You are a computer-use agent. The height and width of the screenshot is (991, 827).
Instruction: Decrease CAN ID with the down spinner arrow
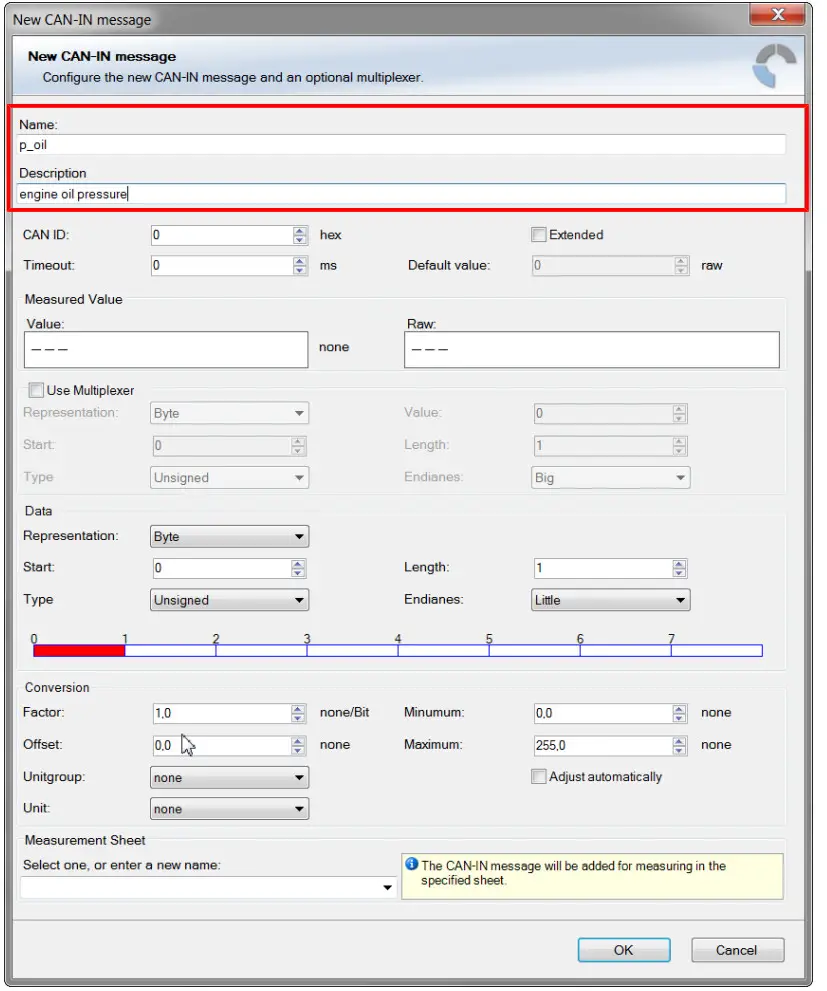tap(300, 240)
